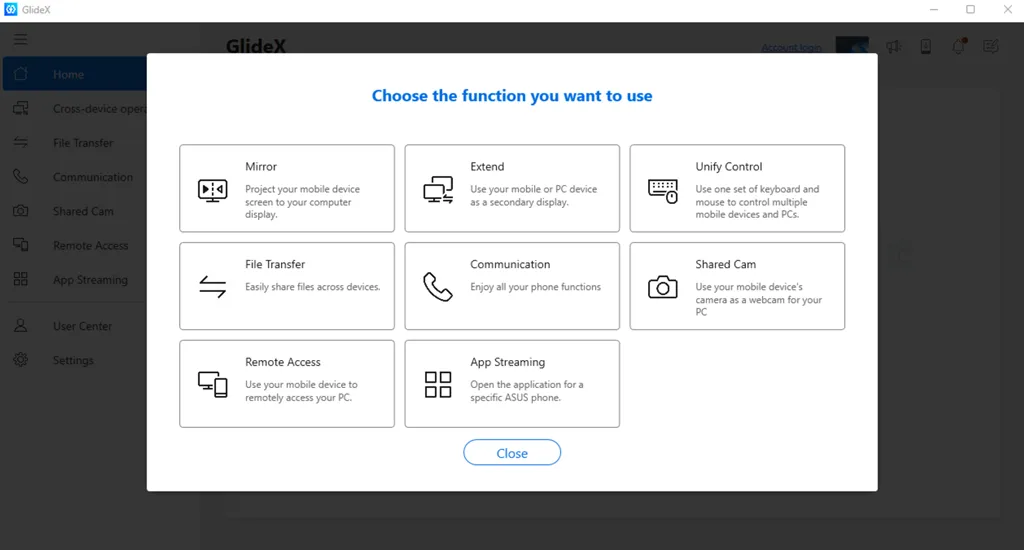Select the Communication phone icon in dialog

[438, 287]
